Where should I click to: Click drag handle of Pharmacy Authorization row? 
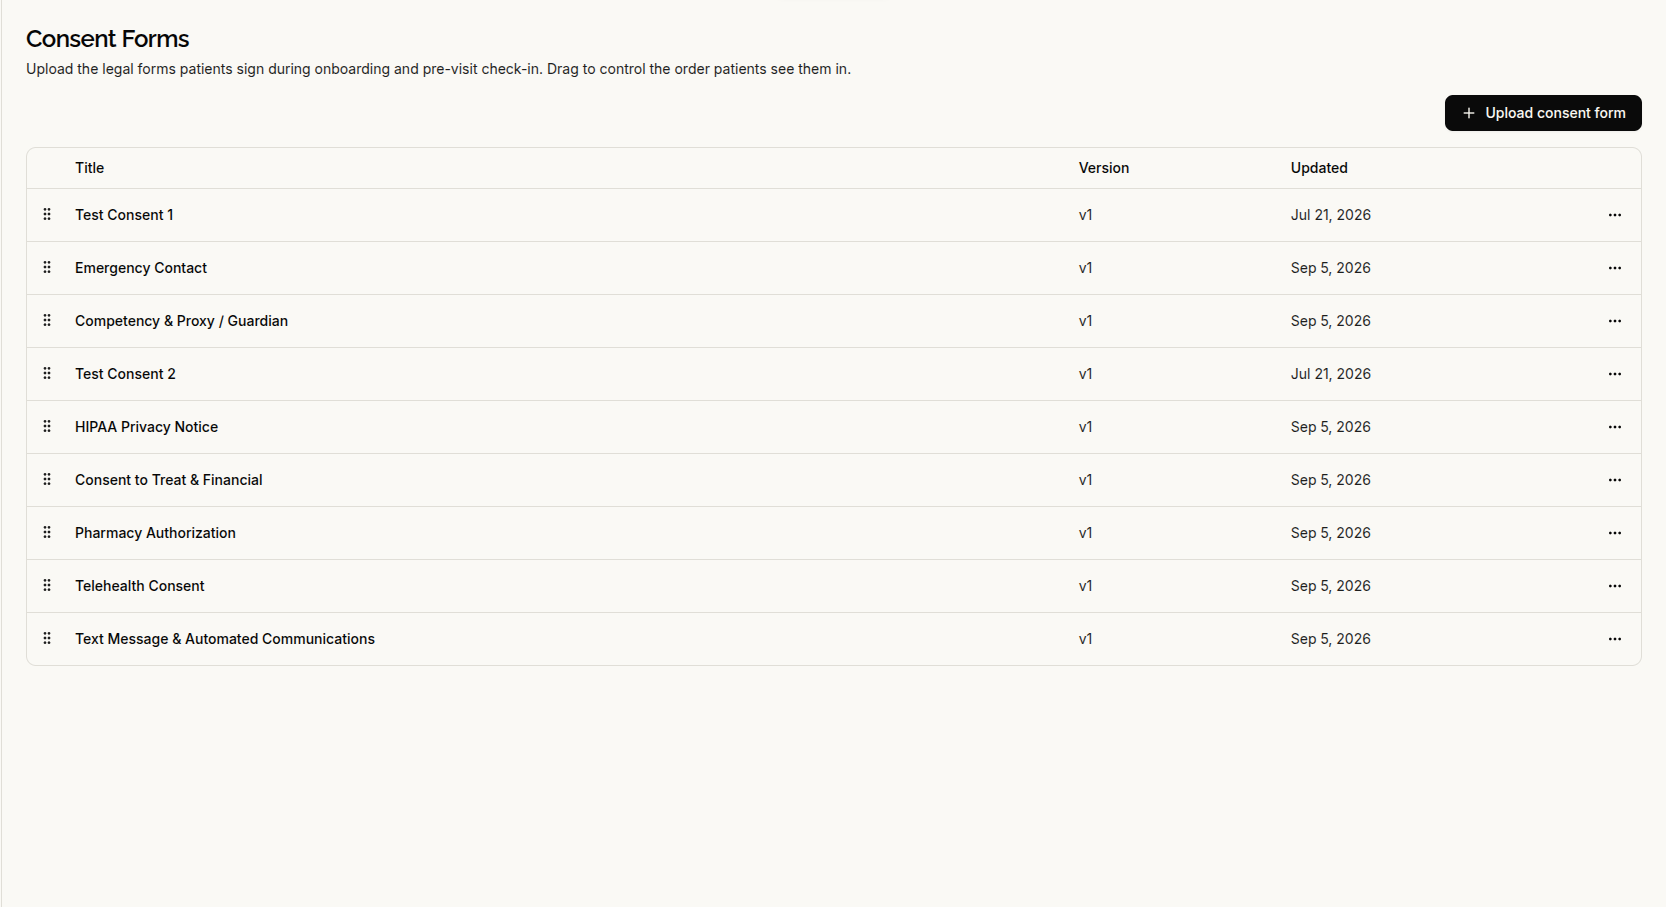(47, 533)
